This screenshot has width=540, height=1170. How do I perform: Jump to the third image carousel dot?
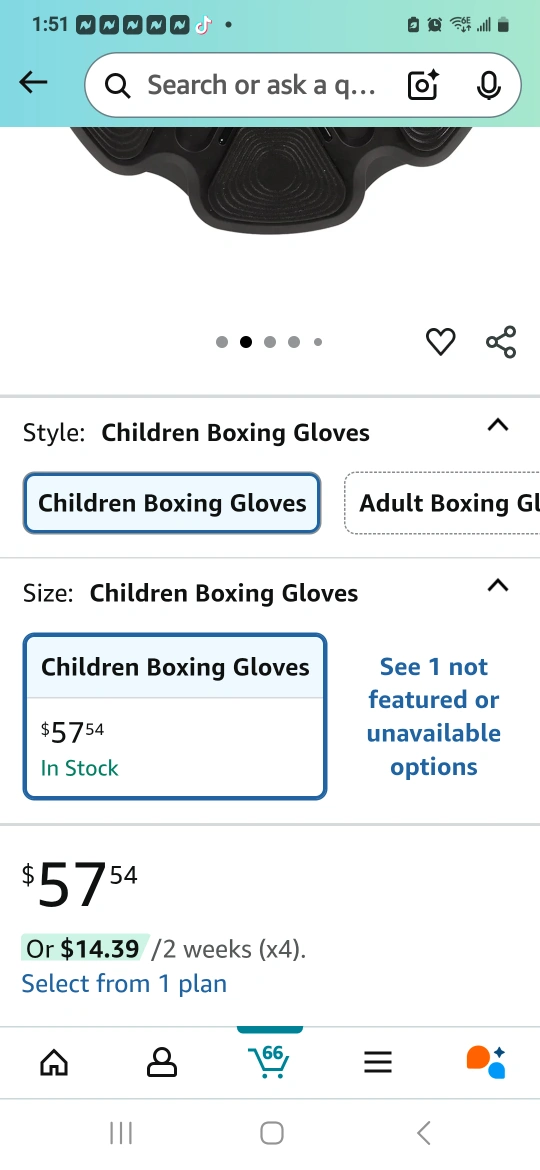(270, 342)
